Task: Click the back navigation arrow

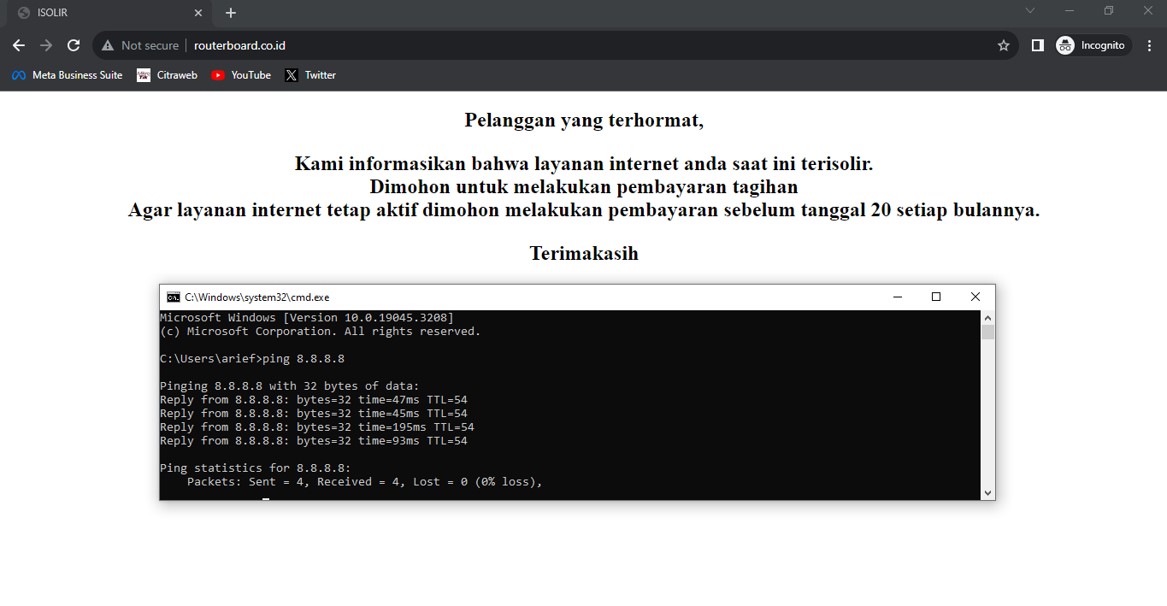Action: 18,45
